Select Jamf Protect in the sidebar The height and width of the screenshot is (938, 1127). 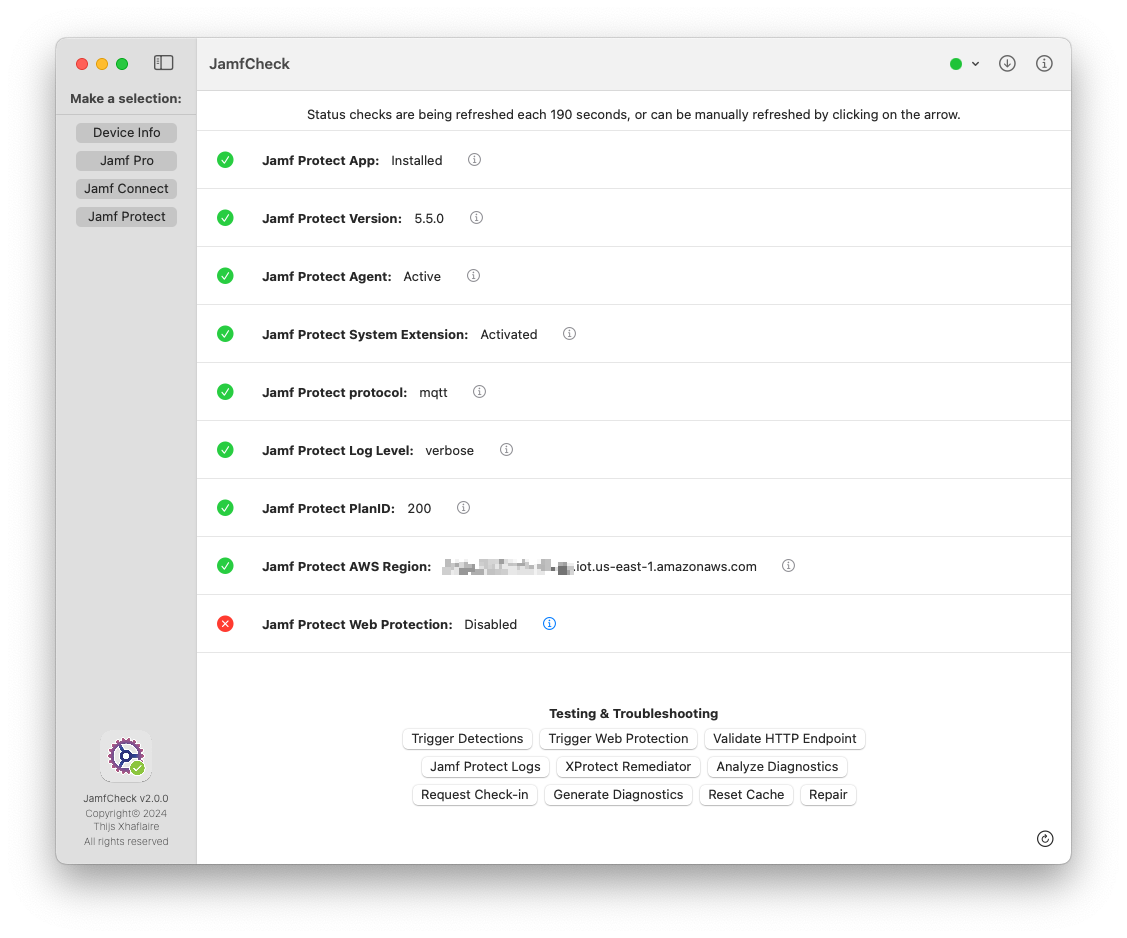click(x=126, y=216)
